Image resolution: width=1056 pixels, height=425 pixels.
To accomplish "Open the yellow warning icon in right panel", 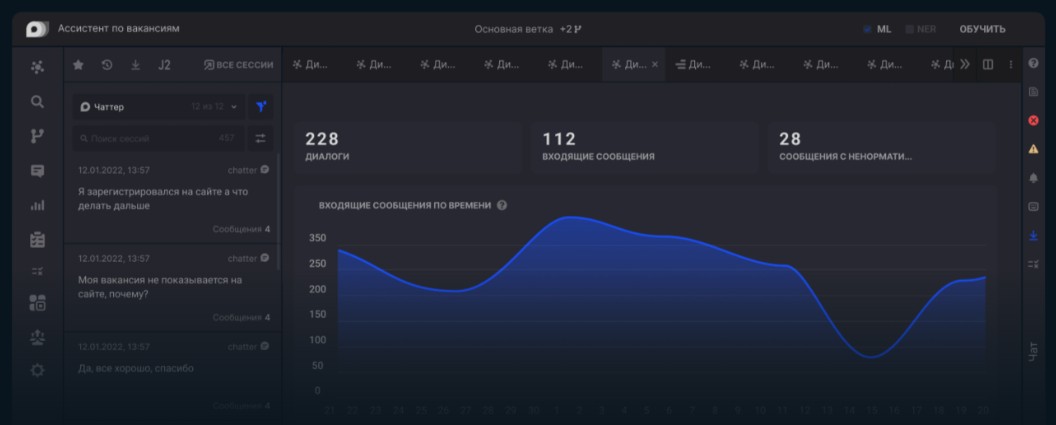I will pos(1033,149).
